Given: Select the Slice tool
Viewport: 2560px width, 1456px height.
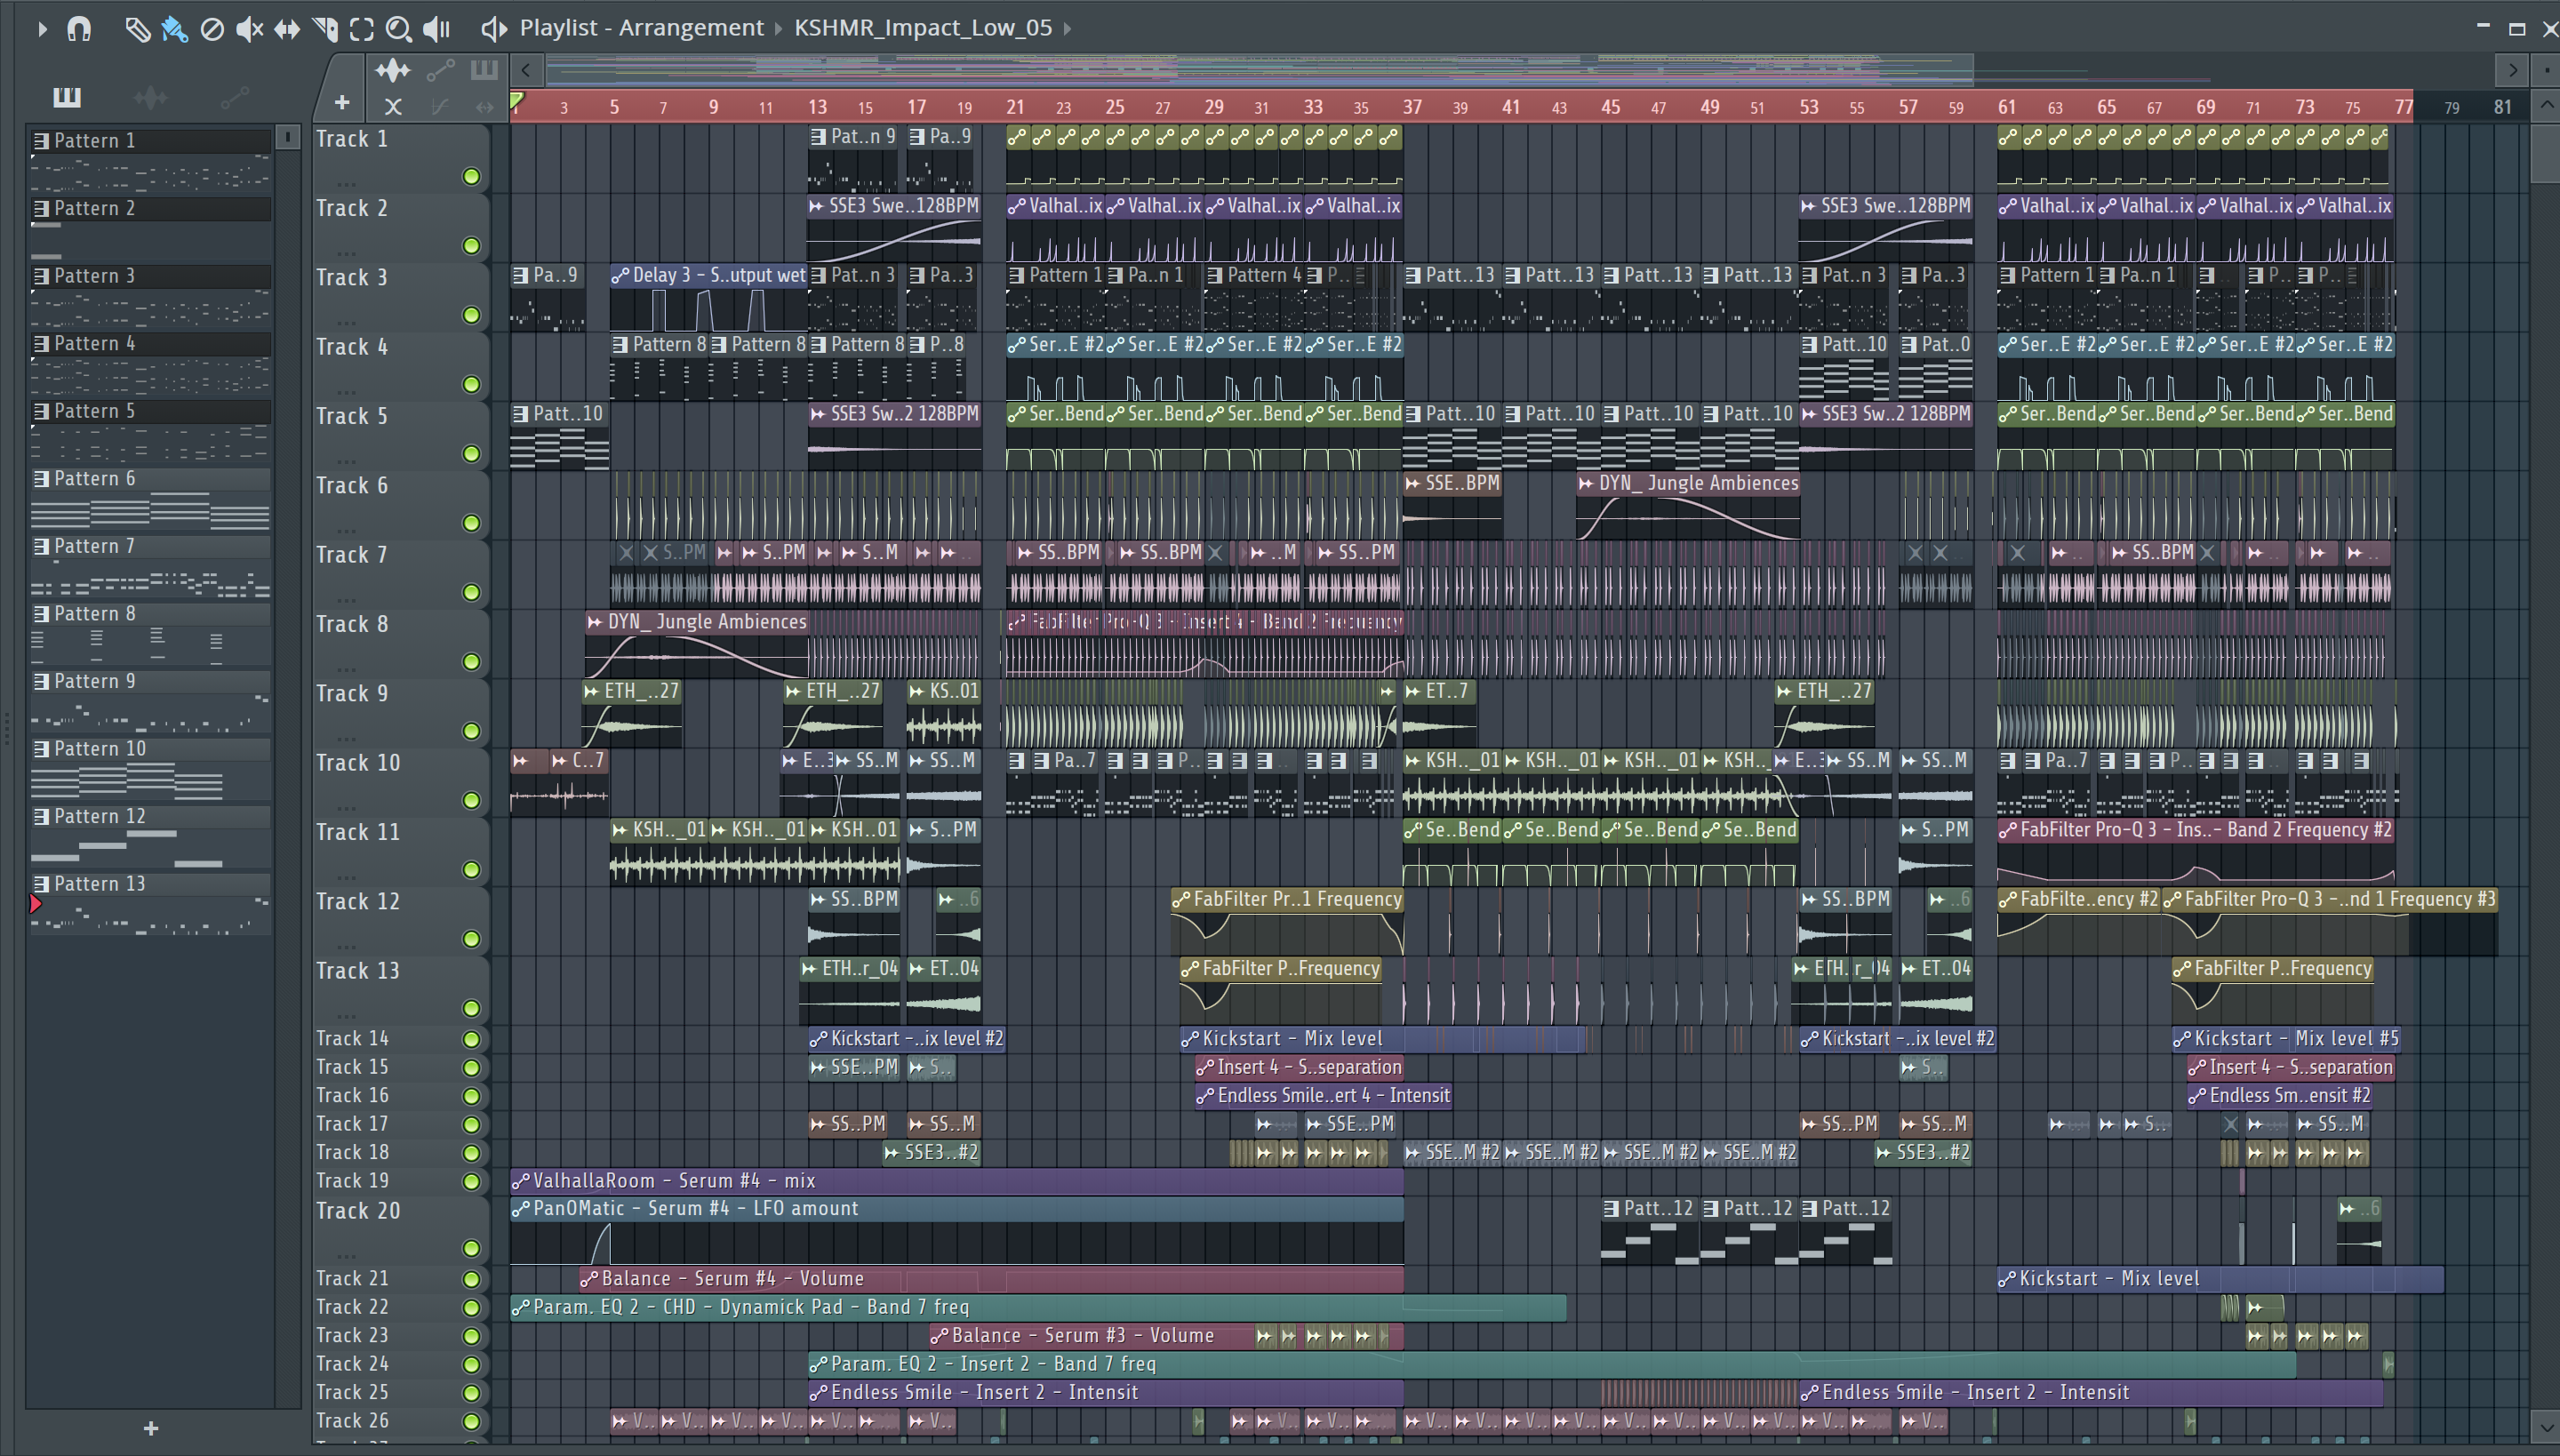Looking at the screenshot, I should pos(324,29).
